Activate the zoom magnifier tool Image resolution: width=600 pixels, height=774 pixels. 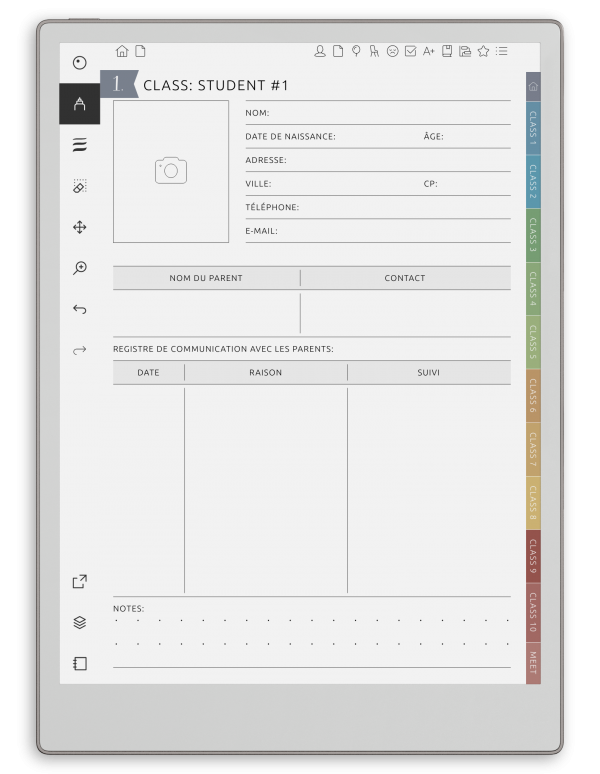pos(79,268)
